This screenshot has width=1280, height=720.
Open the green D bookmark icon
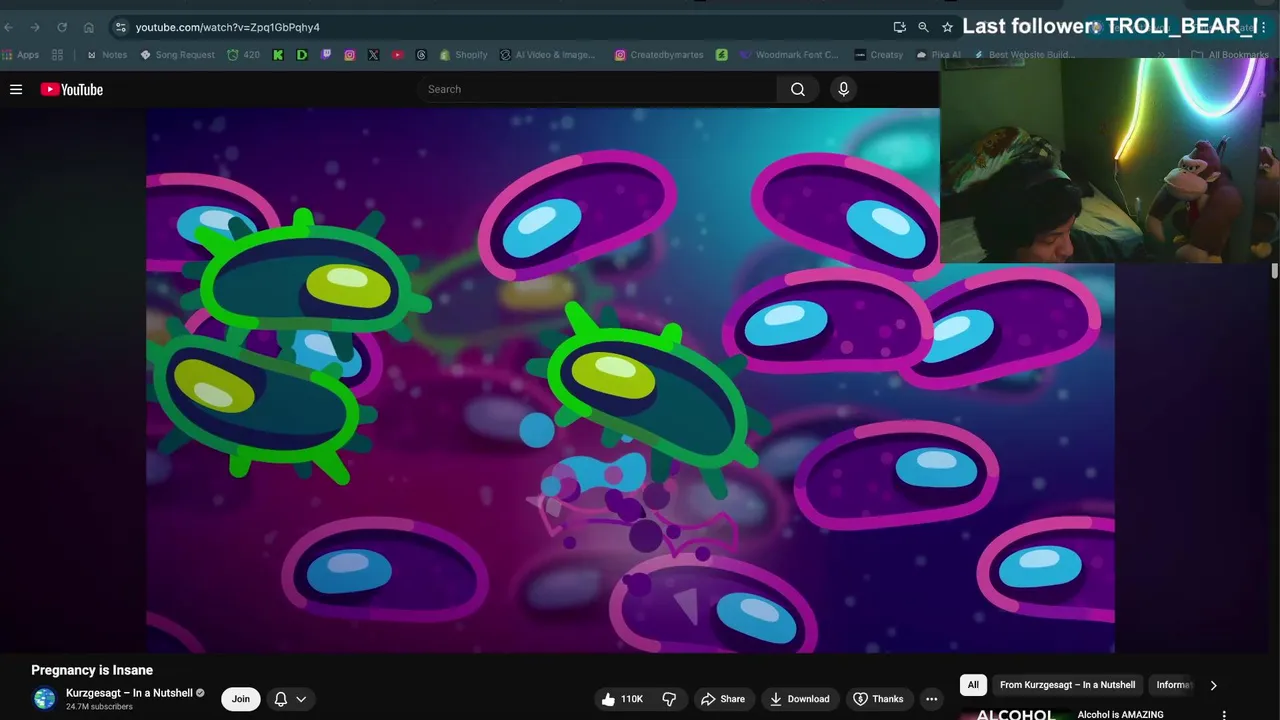pos(302,55)
